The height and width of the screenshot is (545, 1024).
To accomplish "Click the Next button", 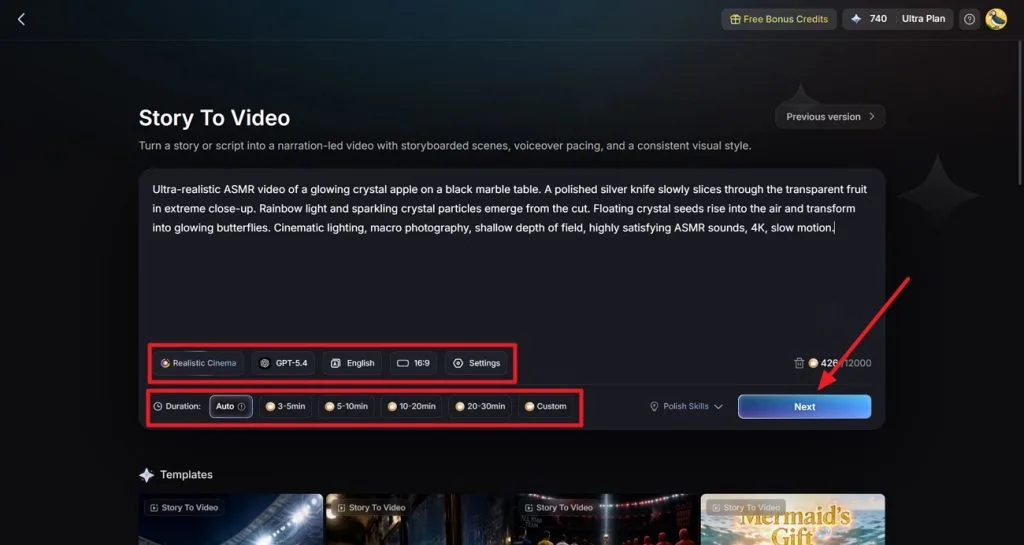I will [x=805, y=406].
